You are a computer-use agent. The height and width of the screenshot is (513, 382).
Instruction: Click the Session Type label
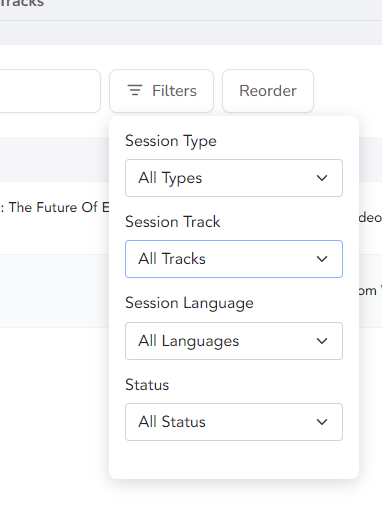click(171, 141)
